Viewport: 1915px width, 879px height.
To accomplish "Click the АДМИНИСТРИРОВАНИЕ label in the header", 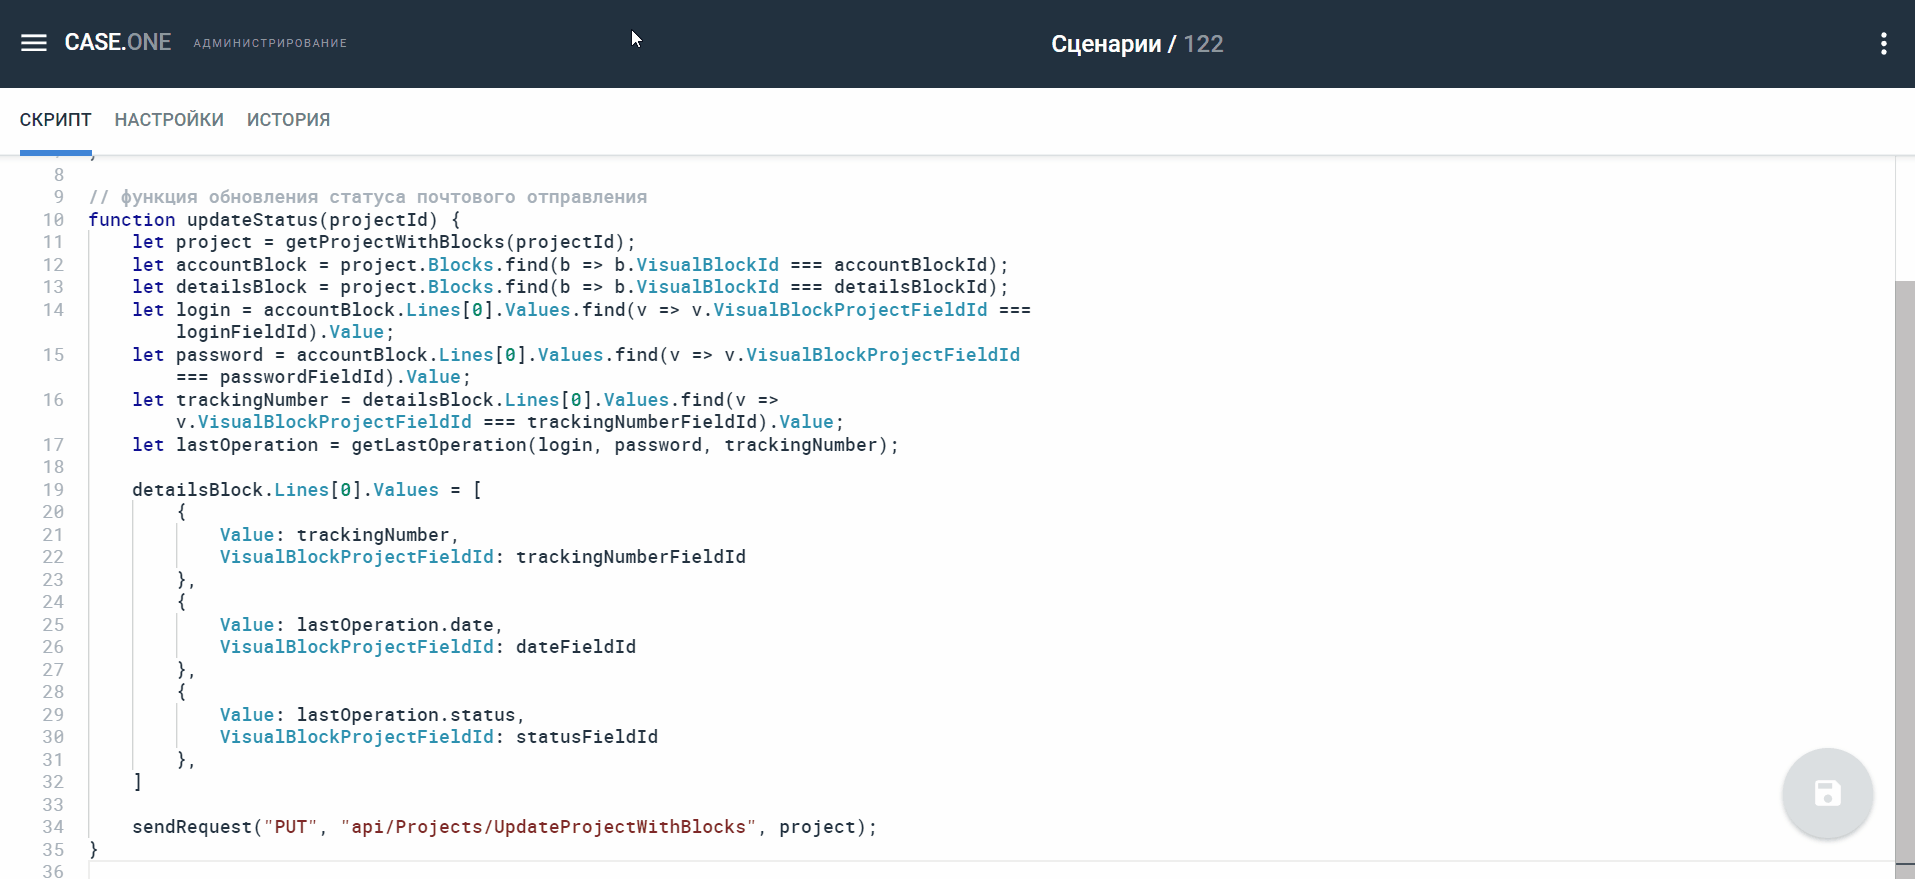I will [x=270, y=43].
